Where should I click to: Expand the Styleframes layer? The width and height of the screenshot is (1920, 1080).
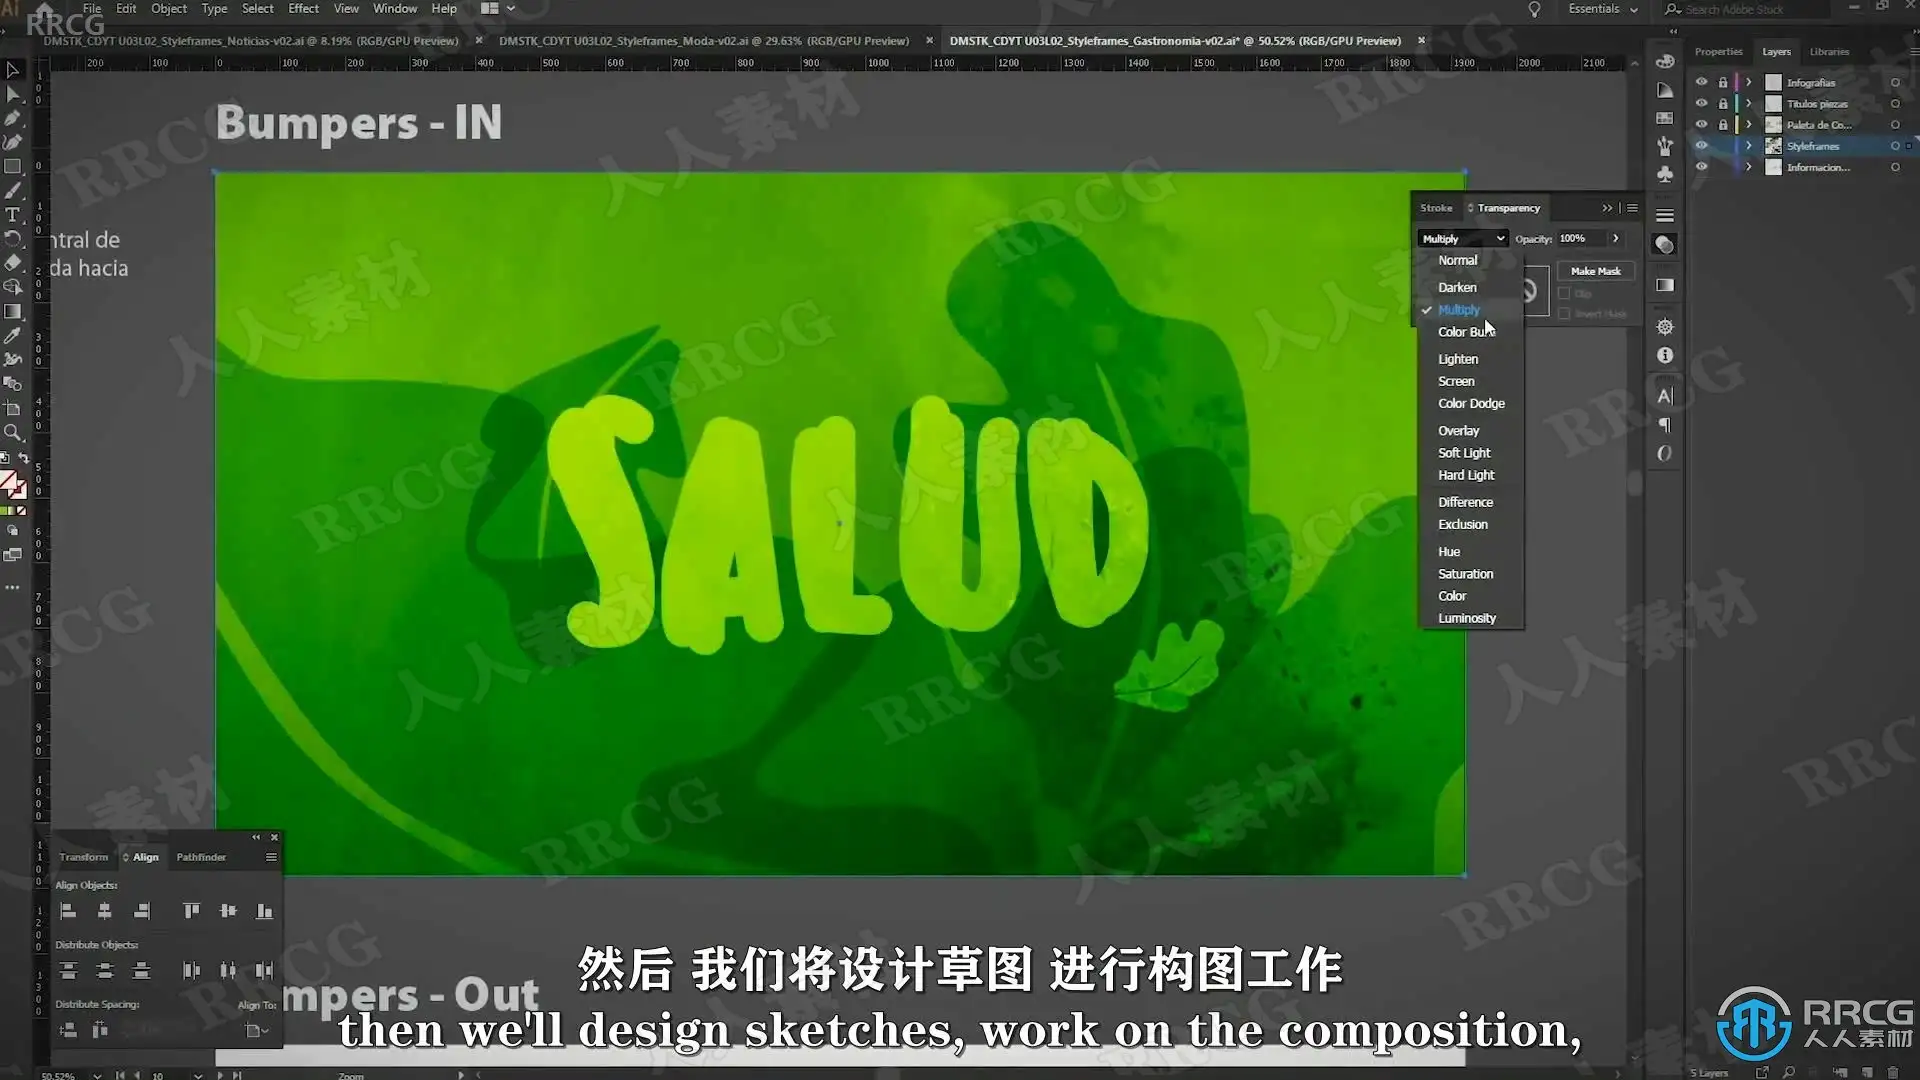1749,146
